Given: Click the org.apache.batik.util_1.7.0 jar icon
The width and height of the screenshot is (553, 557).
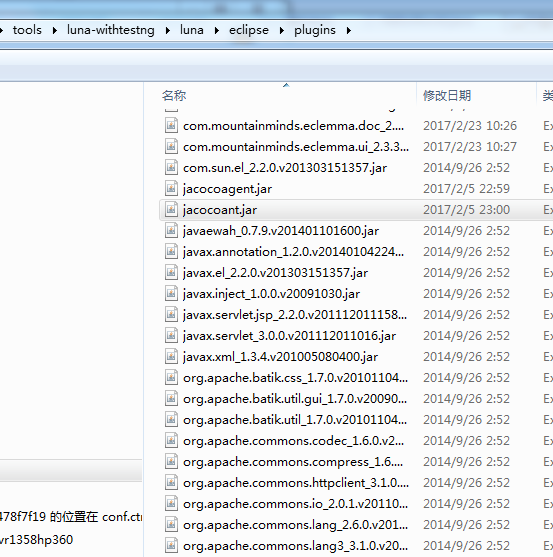Looking at the screenshot, I should pyautogui.click(x=171, y=419).
